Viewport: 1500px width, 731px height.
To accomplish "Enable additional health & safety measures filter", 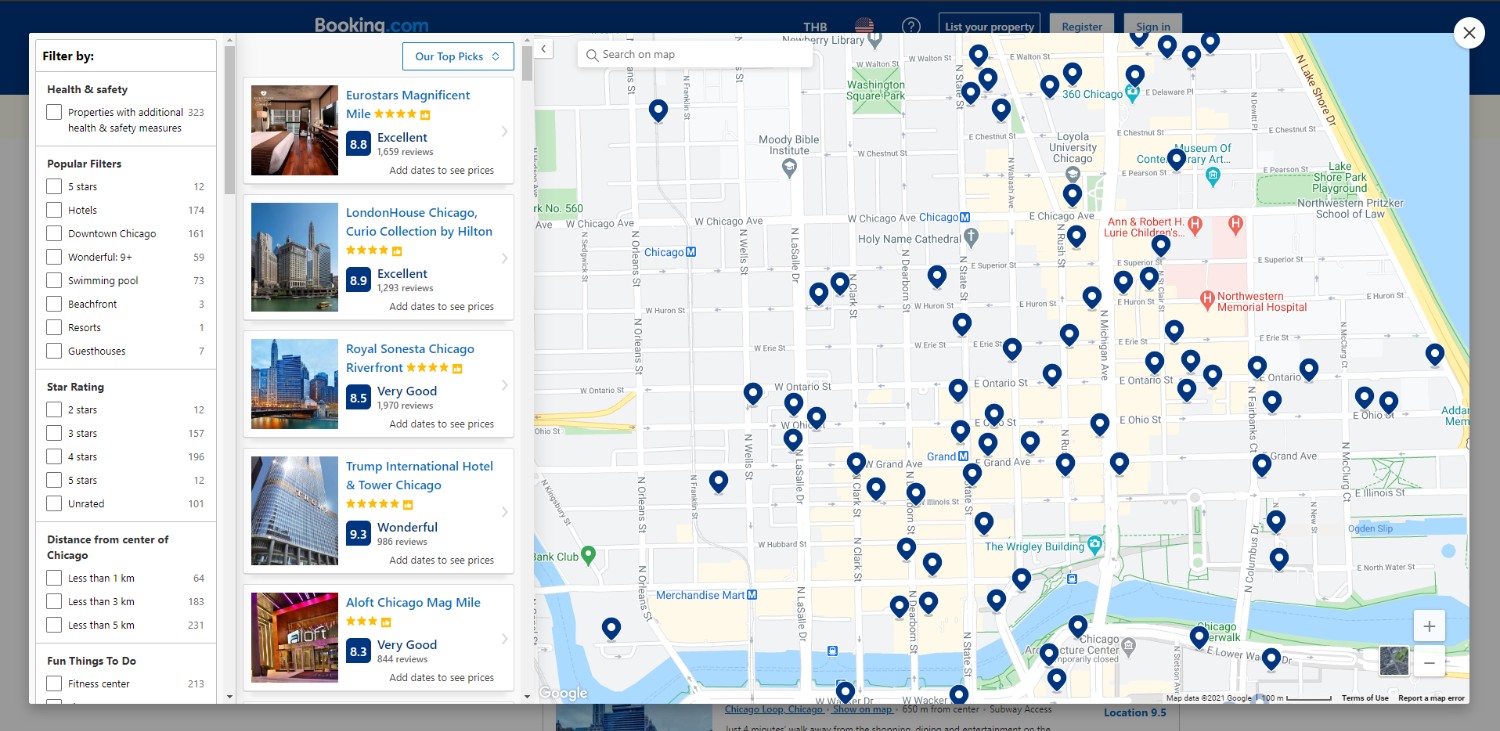I will [54, 112].
